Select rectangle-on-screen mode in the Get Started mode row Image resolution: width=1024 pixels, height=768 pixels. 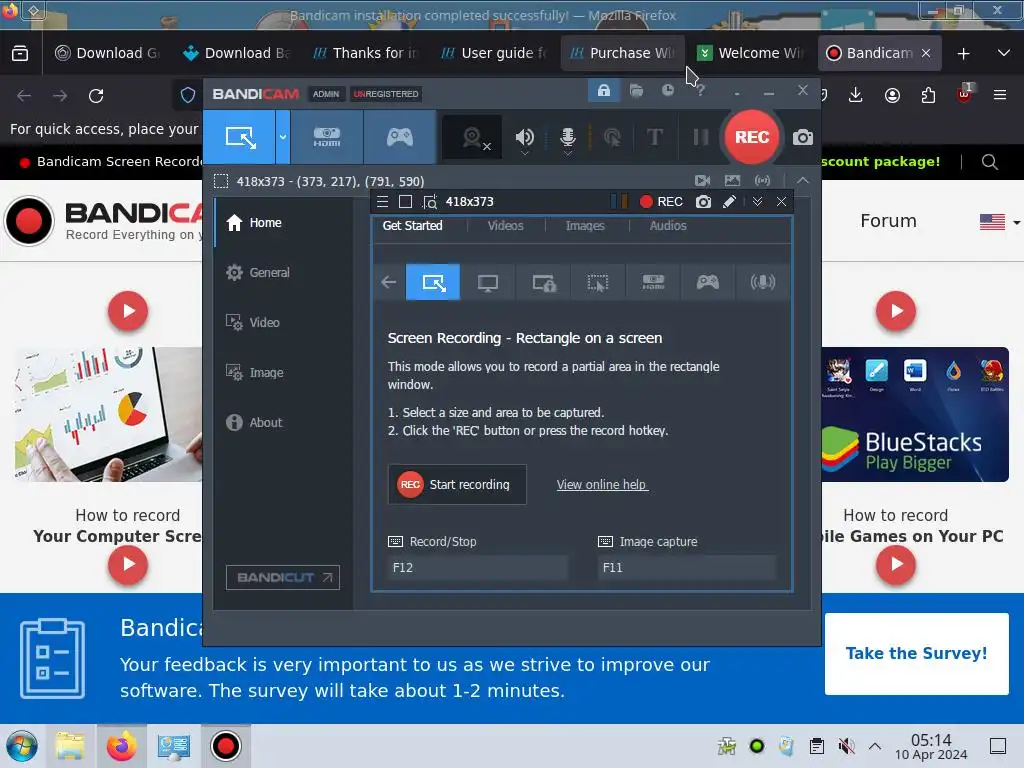(433, 282)
